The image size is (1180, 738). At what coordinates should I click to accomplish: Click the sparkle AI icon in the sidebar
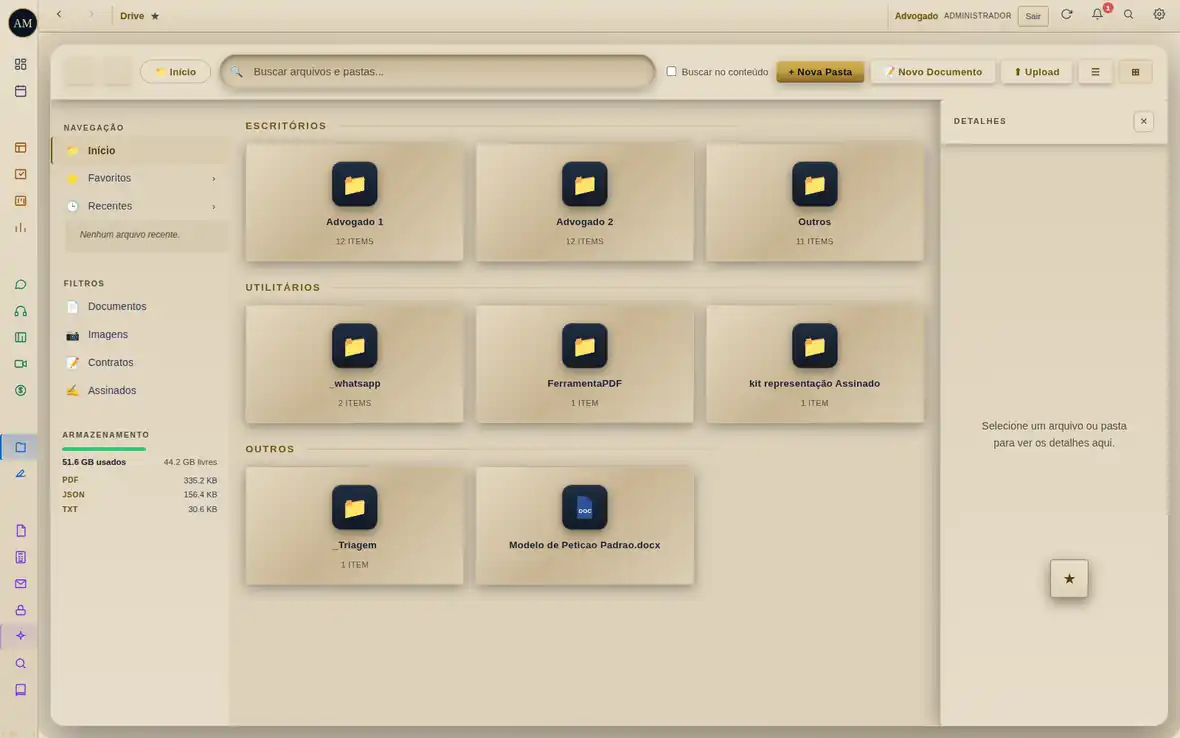[x=20, y=636]
